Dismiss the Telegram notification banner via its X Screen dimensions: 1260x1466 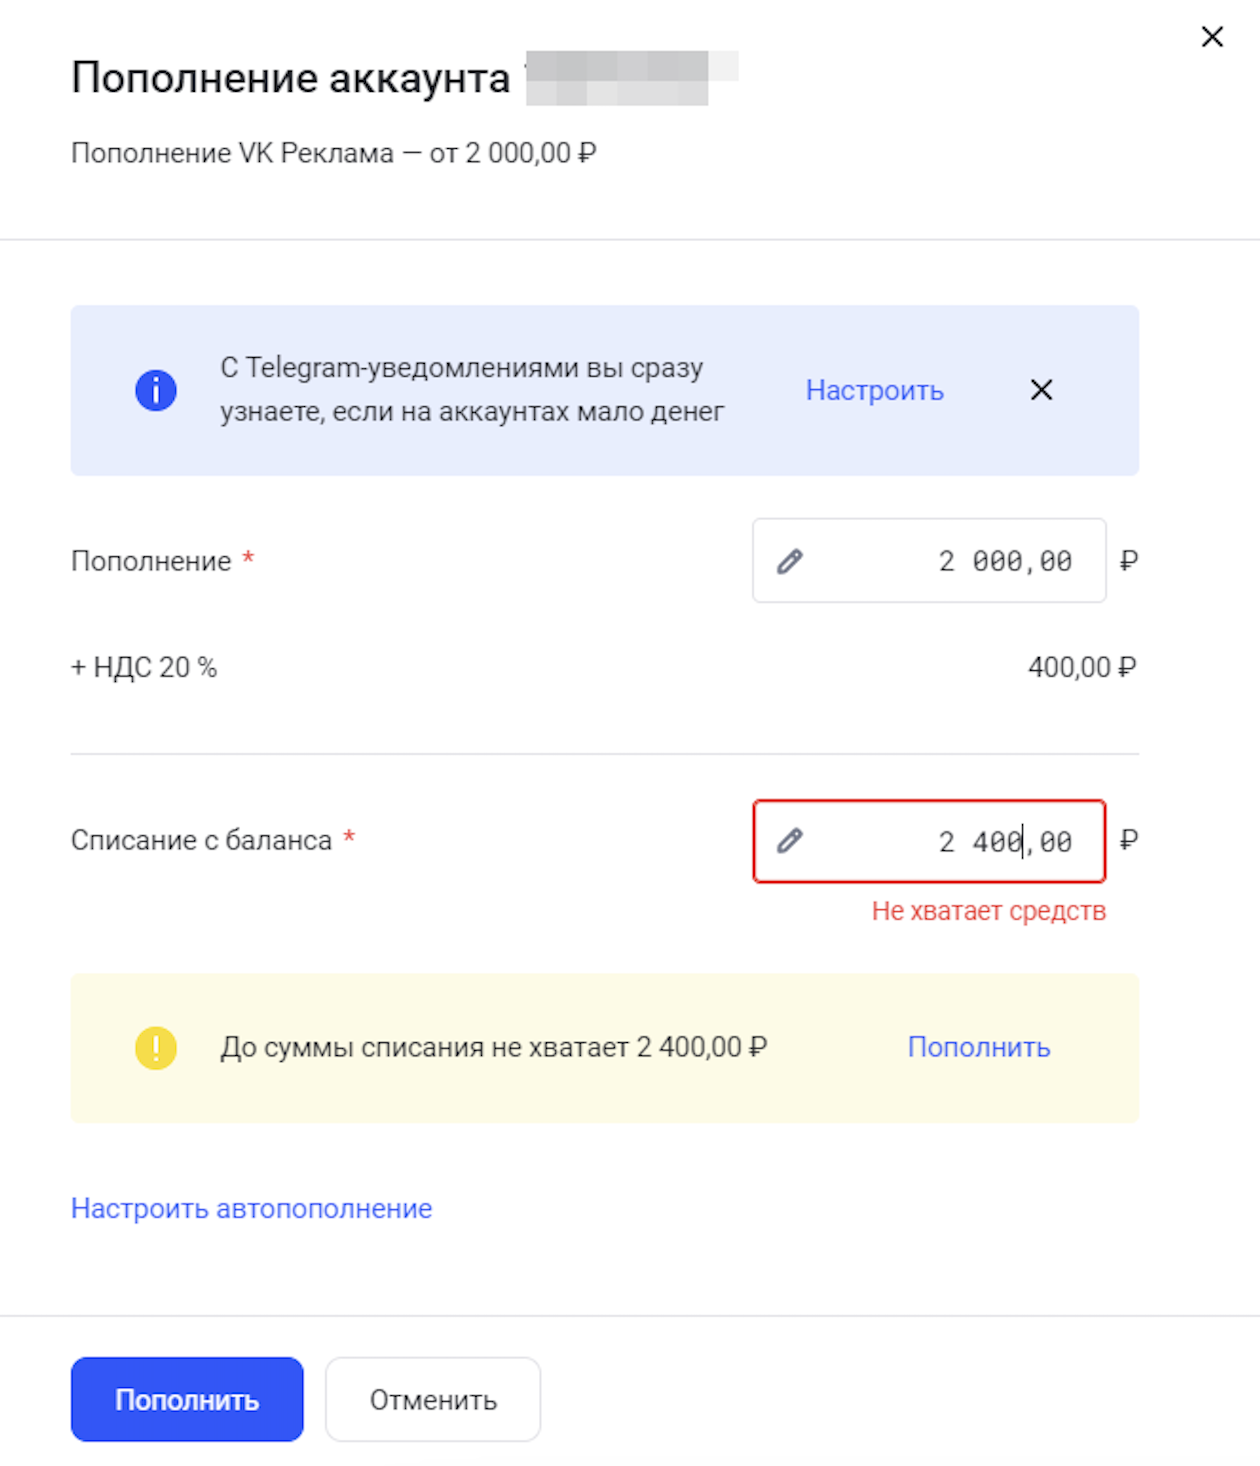[1041, 390]
